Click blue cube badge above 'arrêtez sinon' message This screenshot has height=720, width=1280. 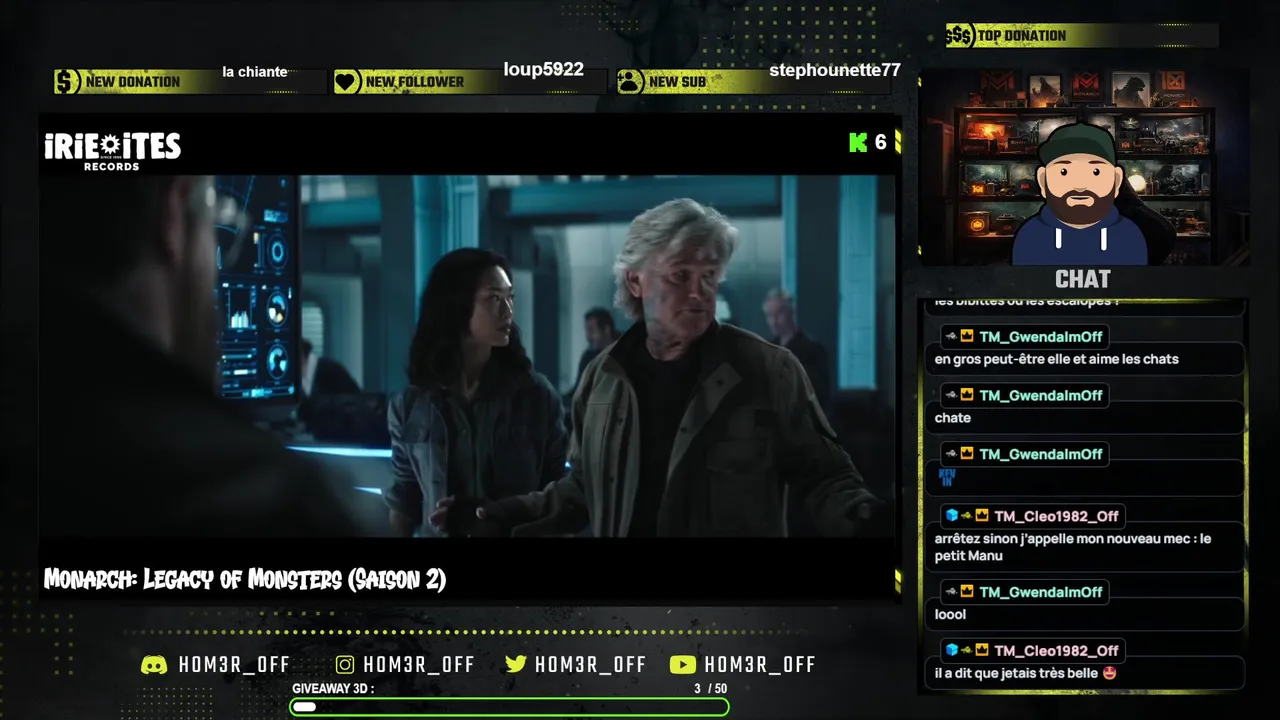952,516
